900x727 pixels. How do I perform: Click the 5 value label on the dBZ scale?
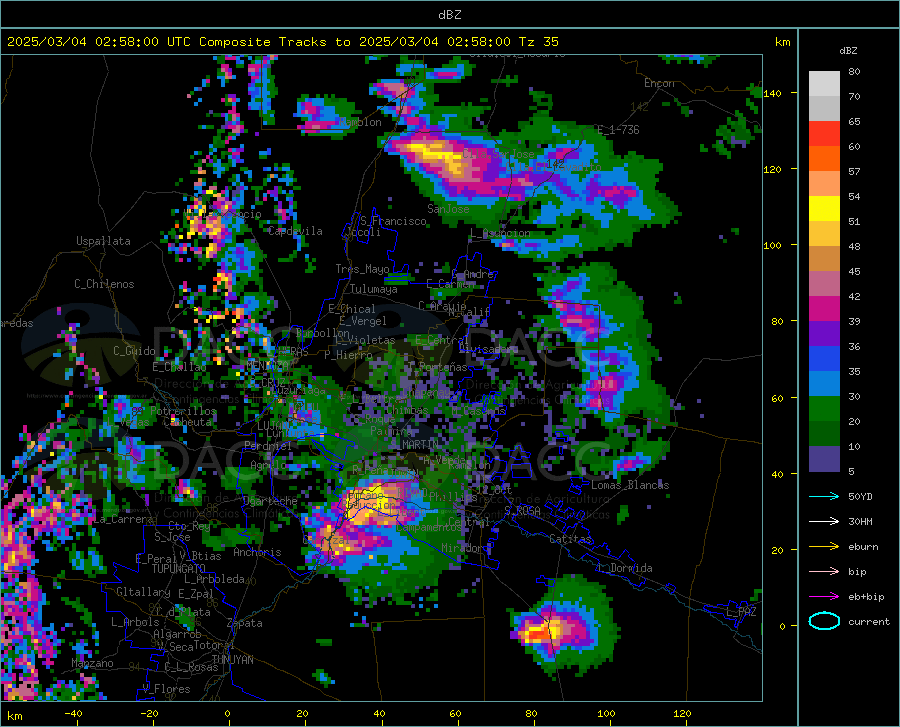tap(852, 472)
